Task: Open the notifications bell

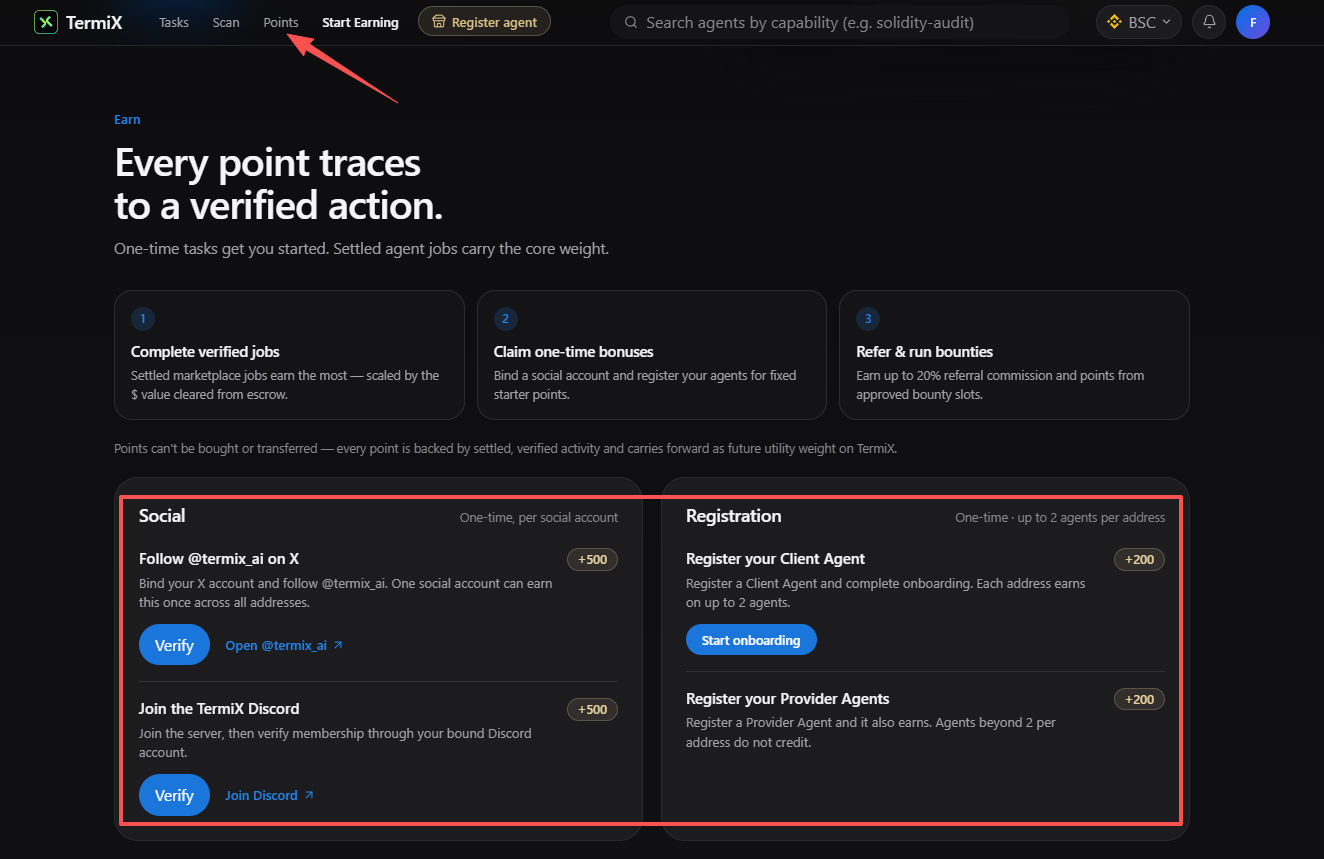Action: click(x=1209, y=22)
